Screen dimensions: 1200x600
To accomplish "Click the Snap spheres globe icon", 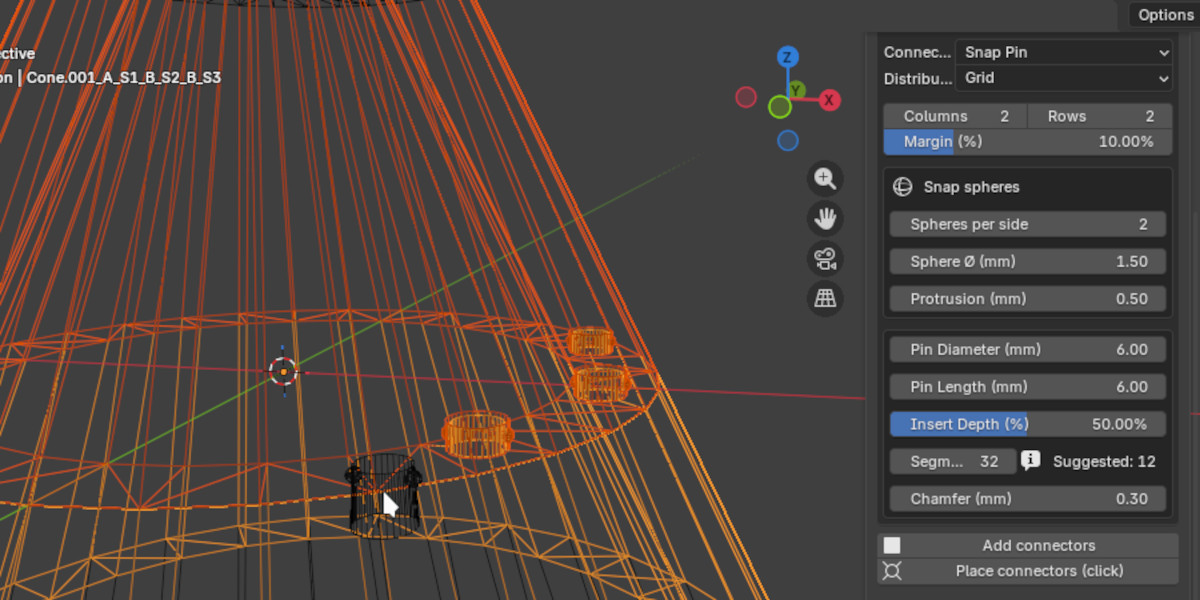I will 902,187.
